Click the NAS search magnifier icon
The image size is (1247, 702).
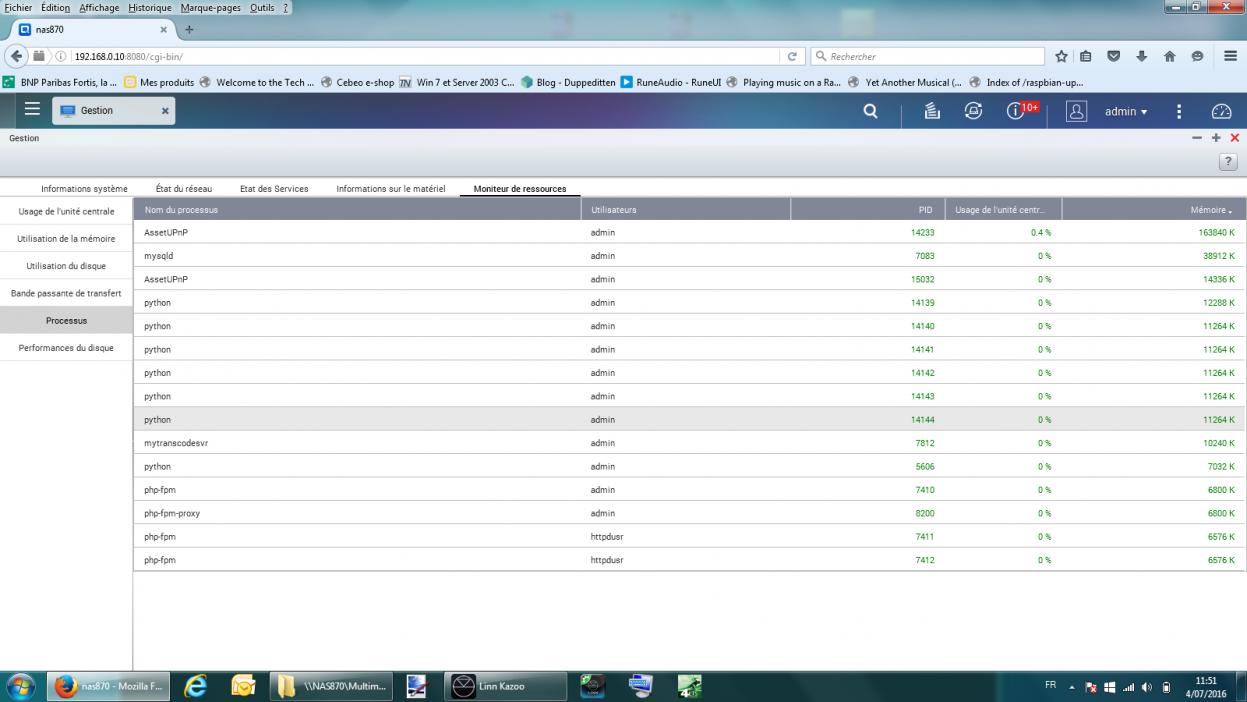coord(870,112)
